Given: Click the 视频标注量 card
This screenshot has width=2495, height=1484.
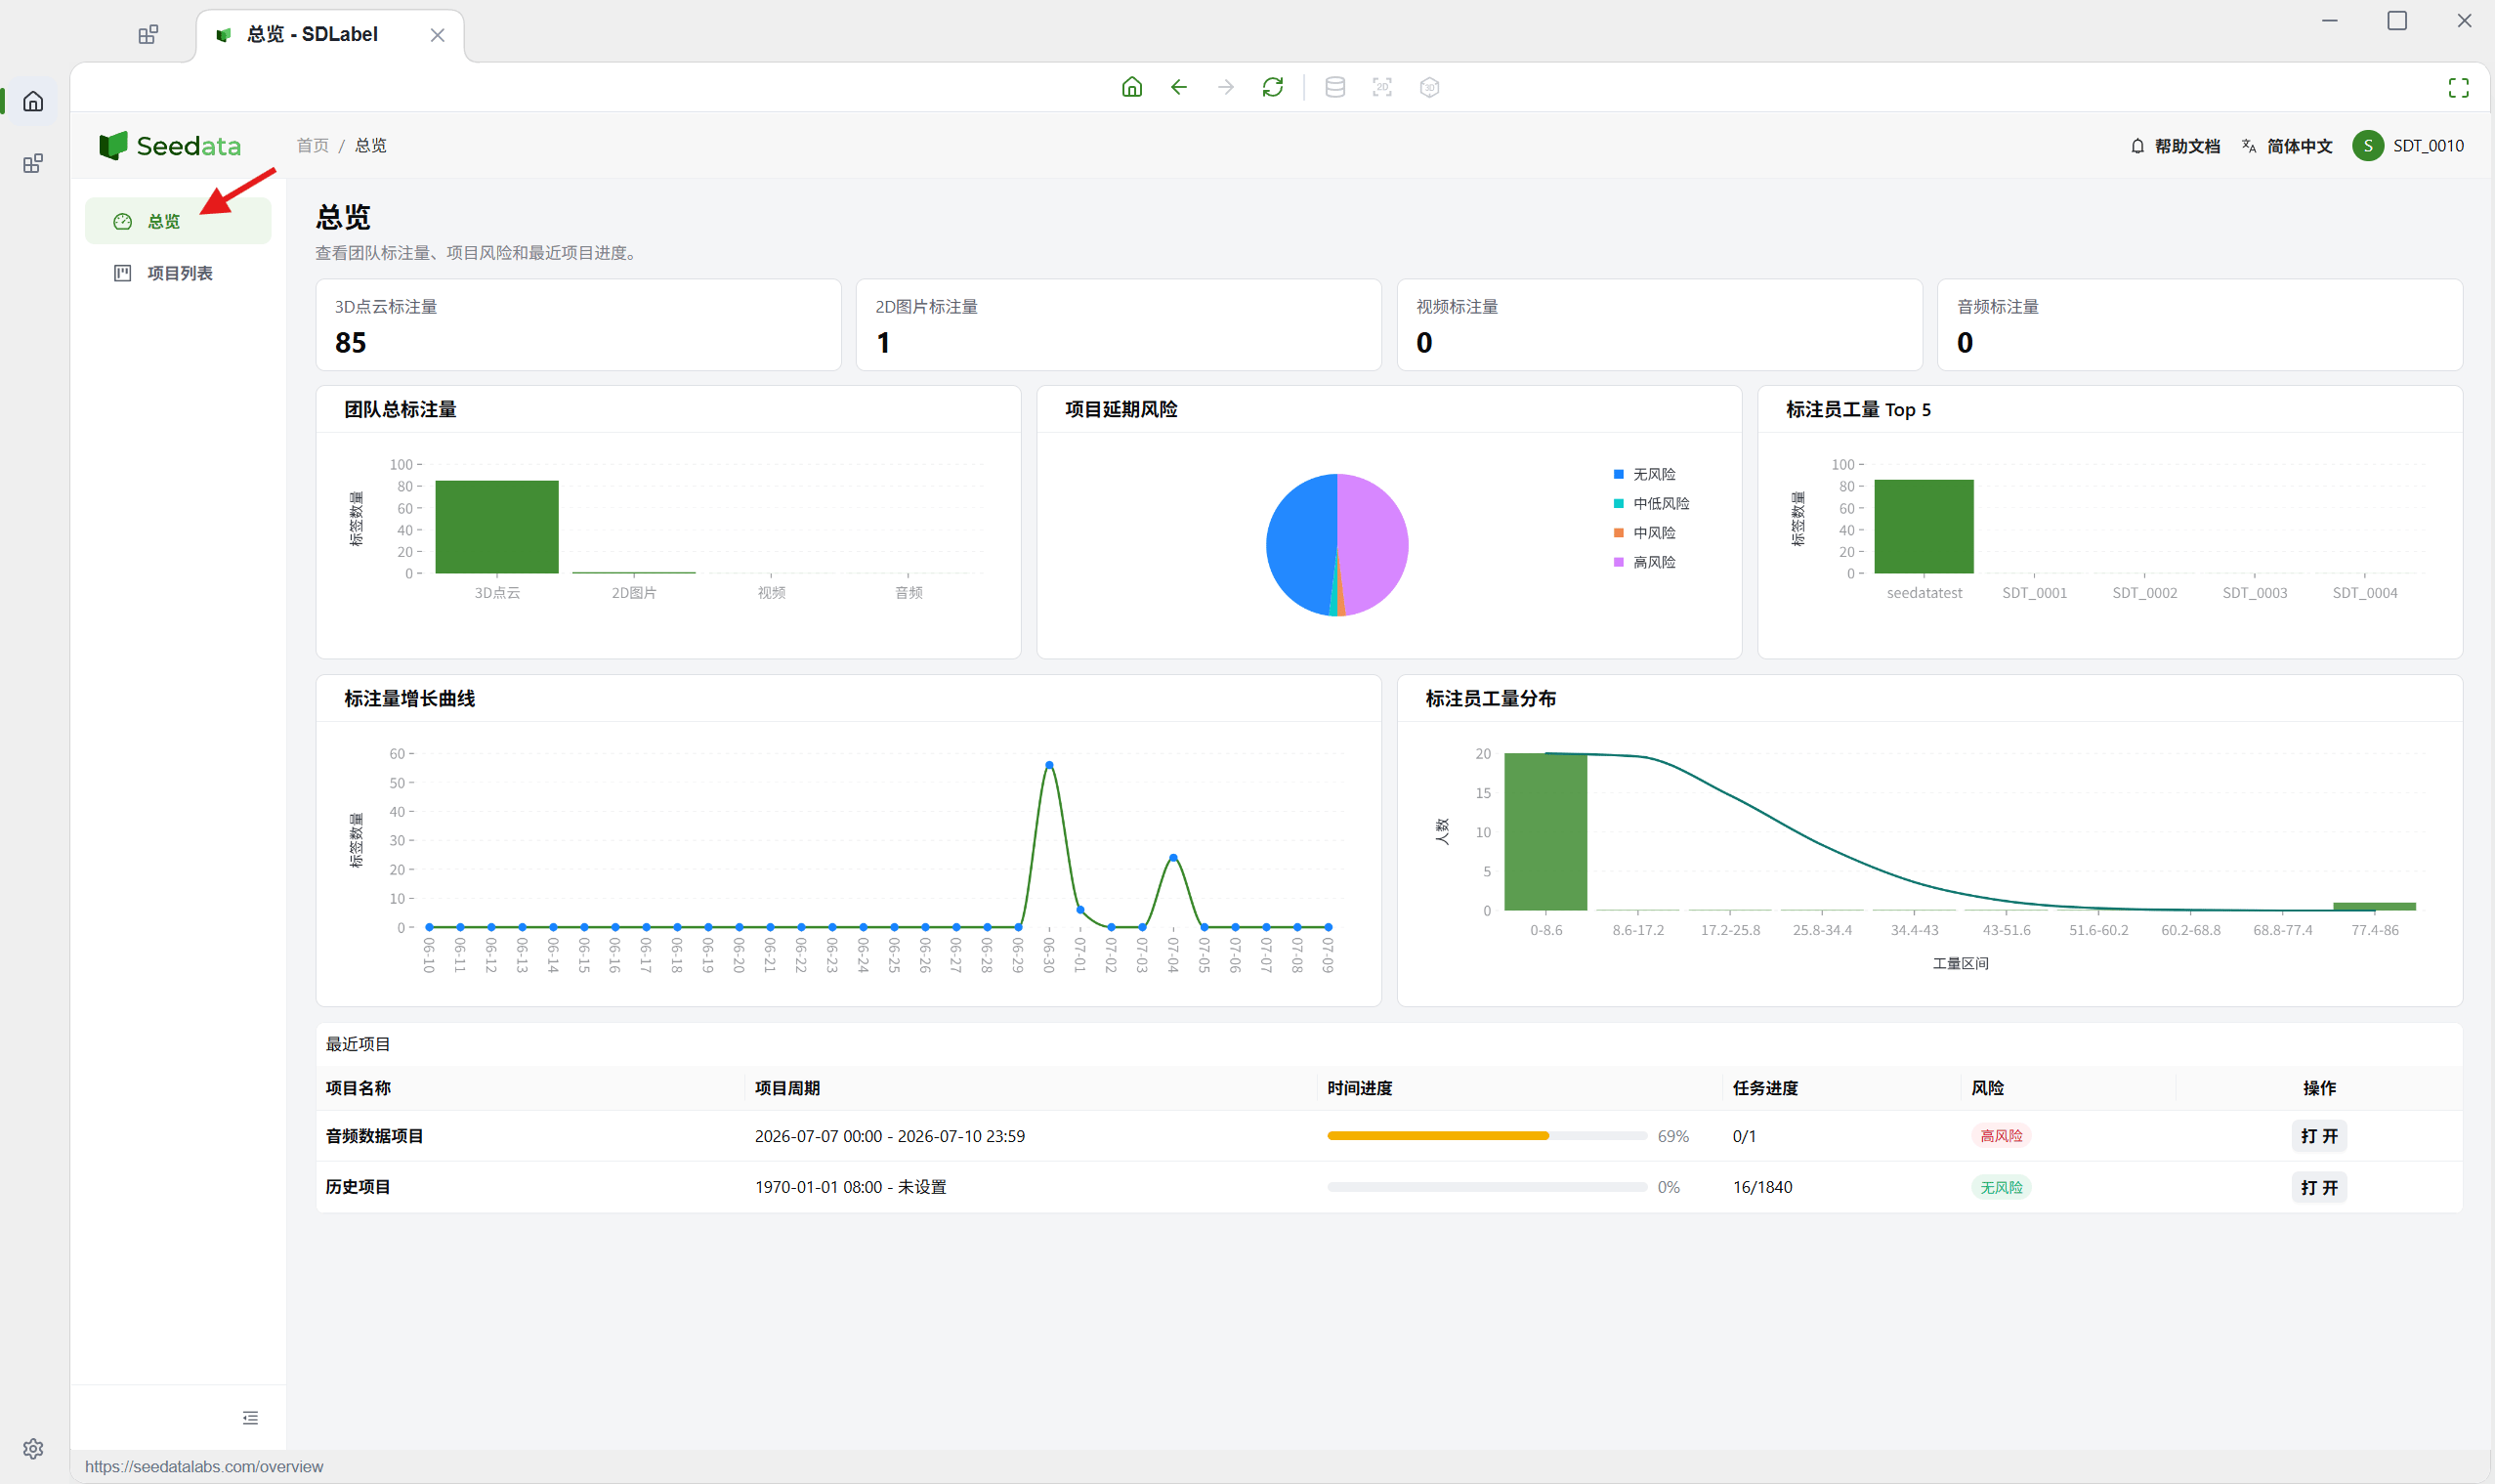Looking at the screenshot, I should 1659,325.
